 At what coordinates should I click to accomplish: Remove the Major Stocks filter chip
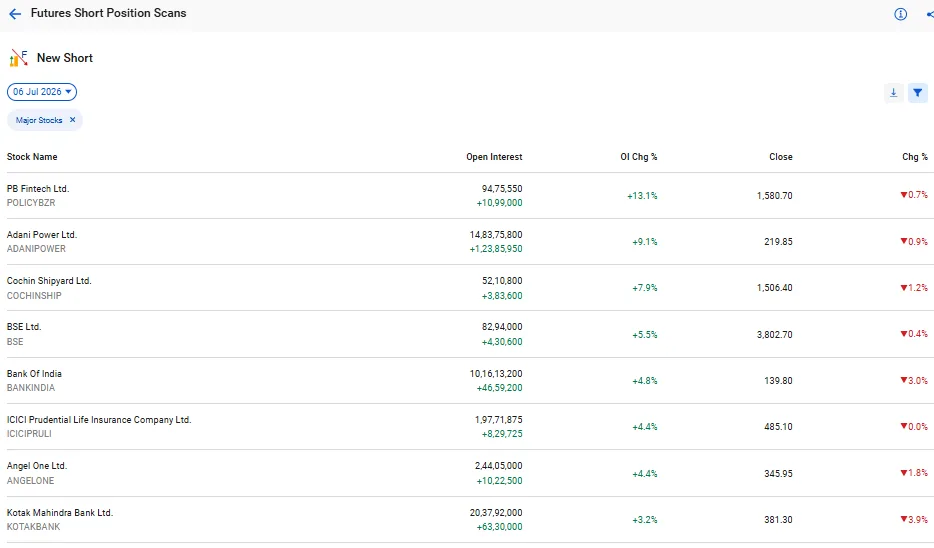[72, 120]
